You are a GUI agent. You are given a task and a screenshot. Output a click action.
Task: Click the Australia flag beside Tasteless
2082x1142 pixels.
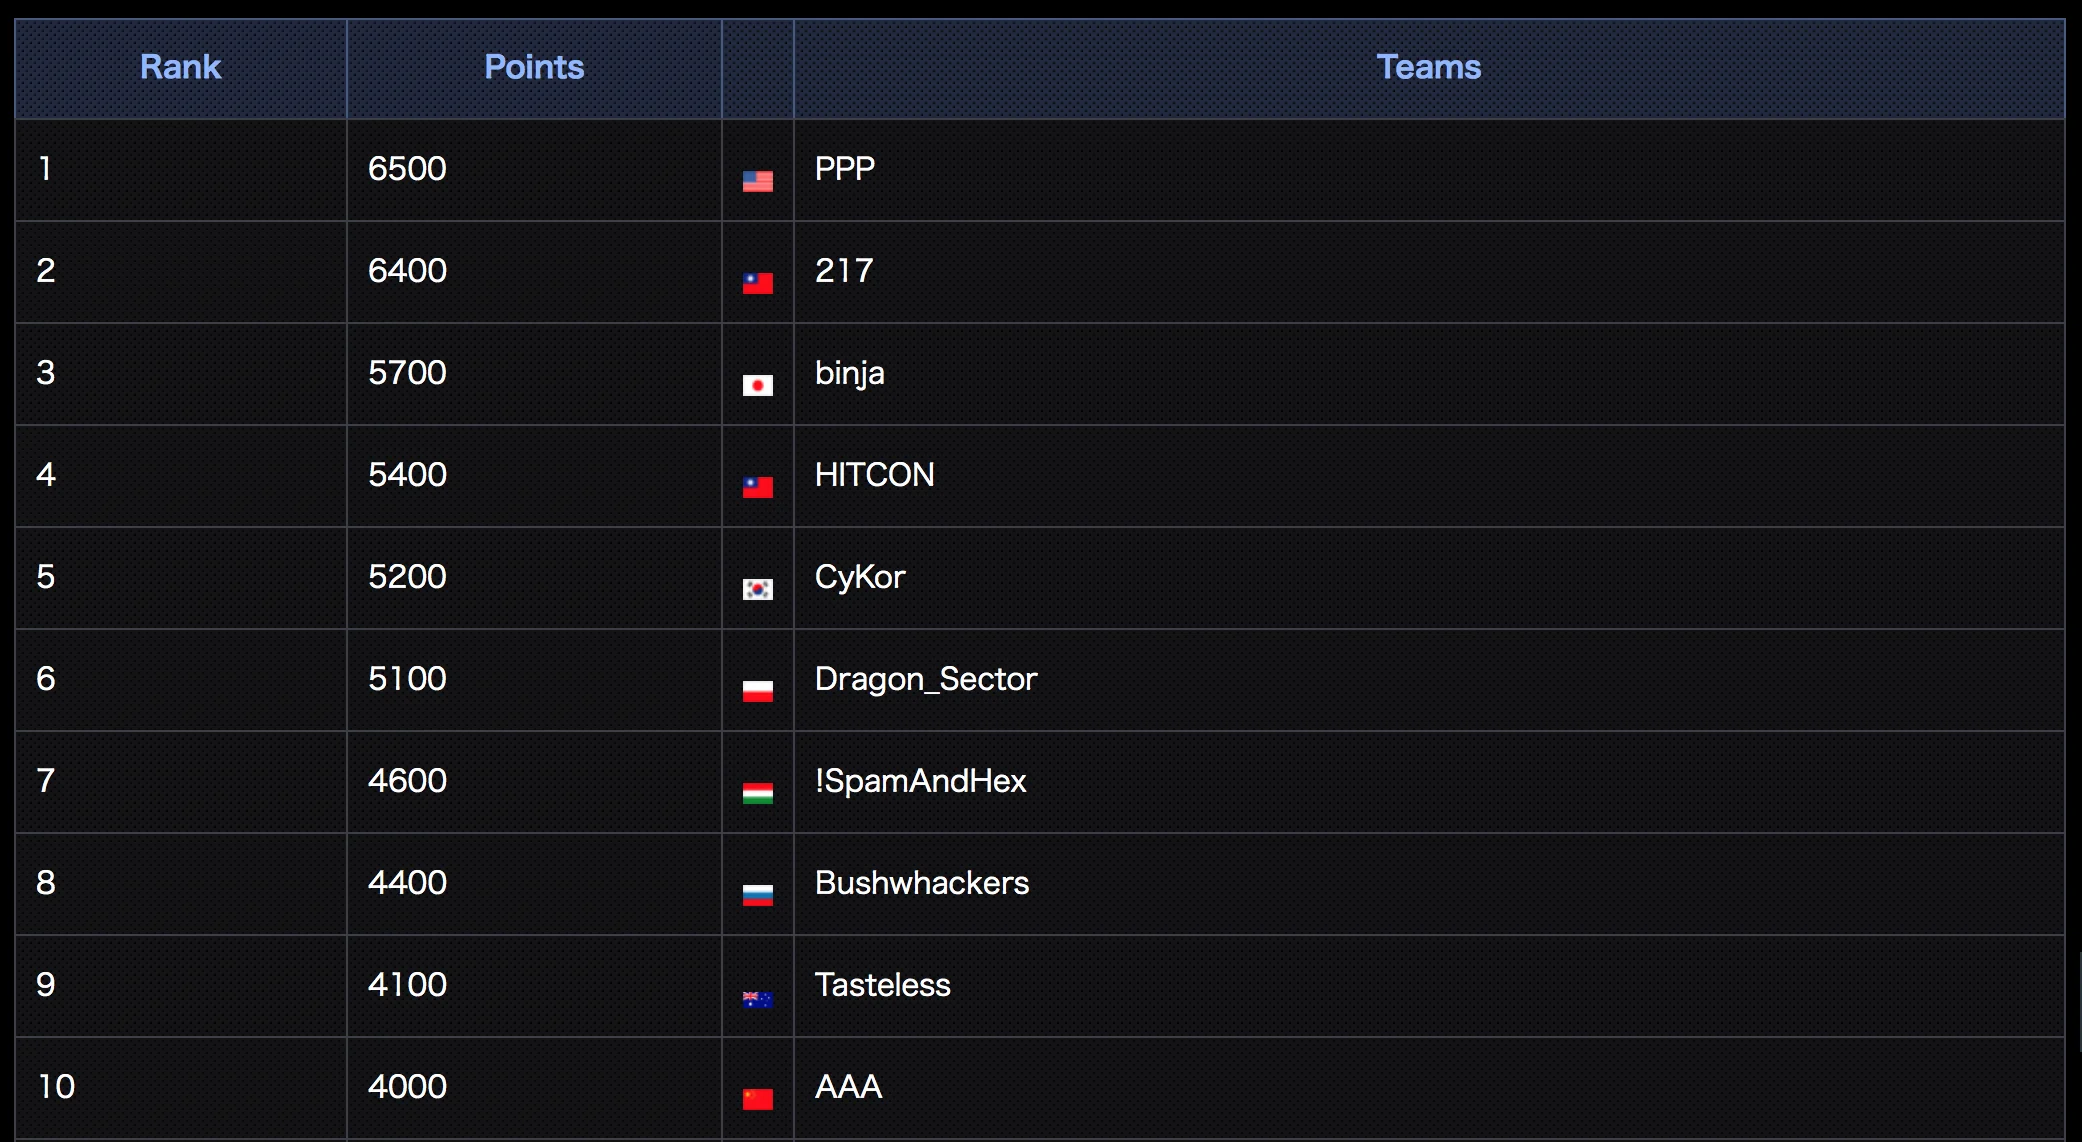click(757, 999)
